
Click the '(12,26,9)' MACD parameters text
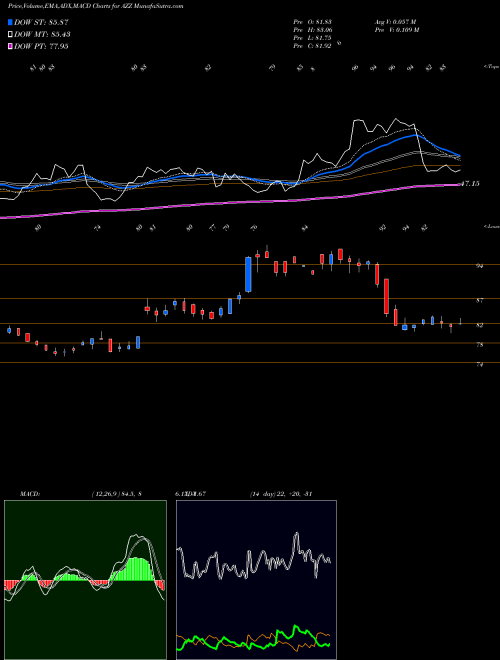point(106,494)
